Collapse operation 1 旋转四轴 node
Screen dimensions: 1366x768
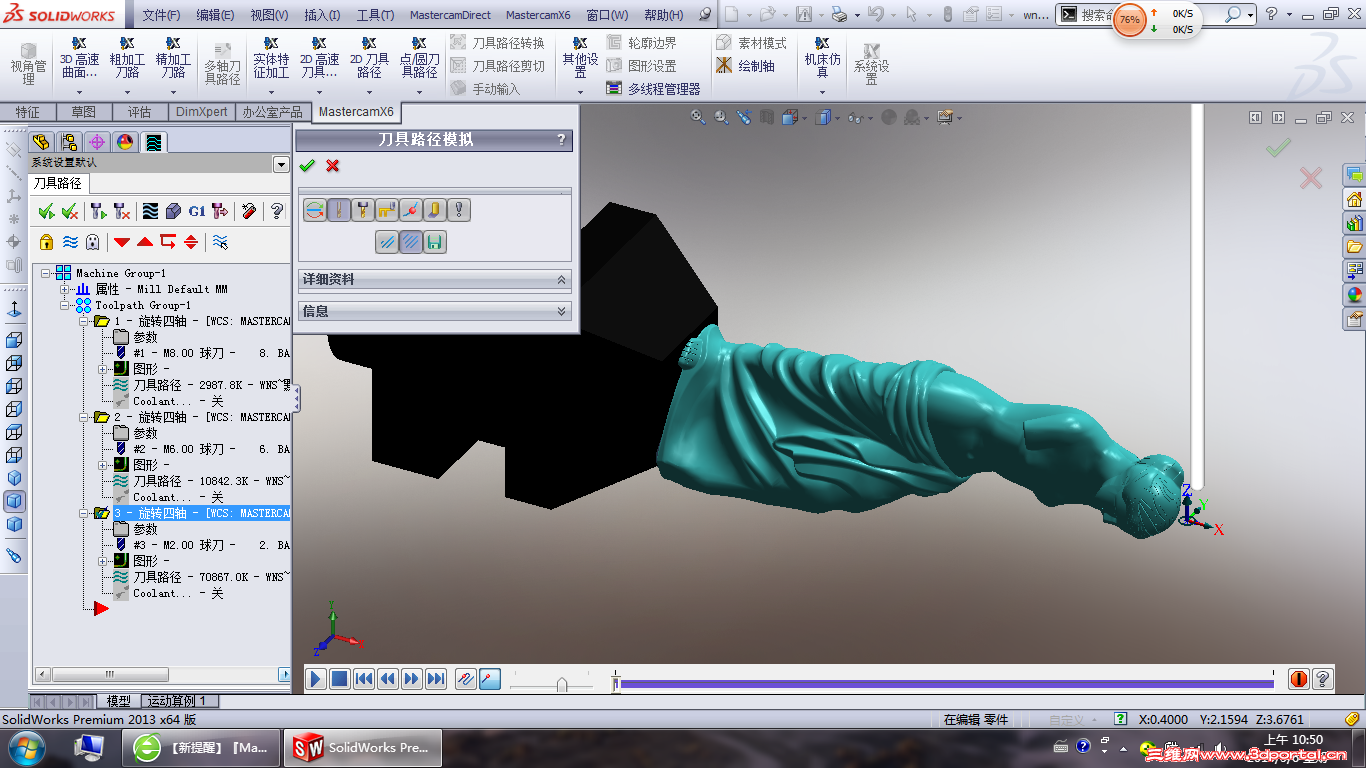click(84, 321)
